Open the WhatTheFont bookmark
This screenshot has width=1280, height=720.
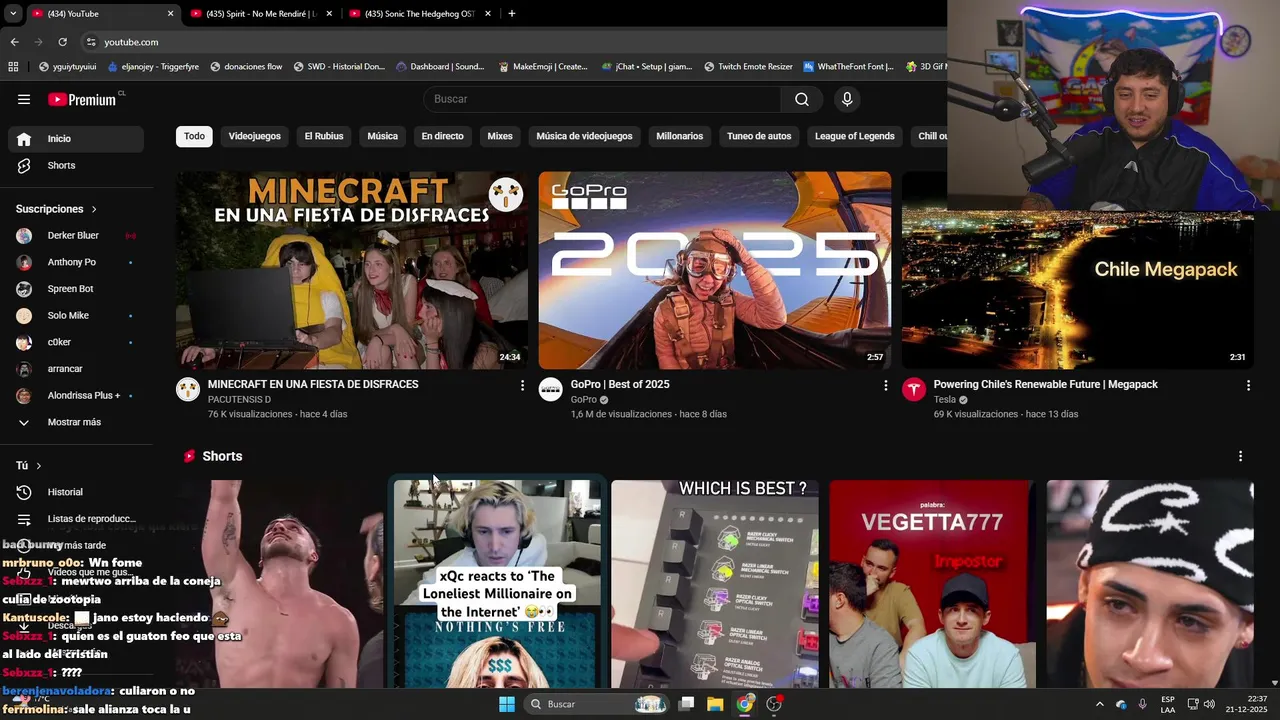pos(846,67)
